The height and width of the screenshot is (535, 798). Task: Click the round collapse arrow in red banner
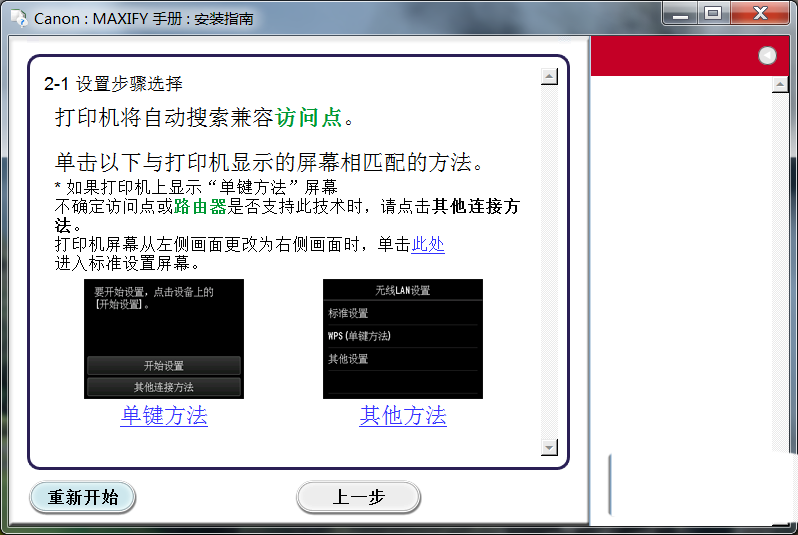coord(767,55)
